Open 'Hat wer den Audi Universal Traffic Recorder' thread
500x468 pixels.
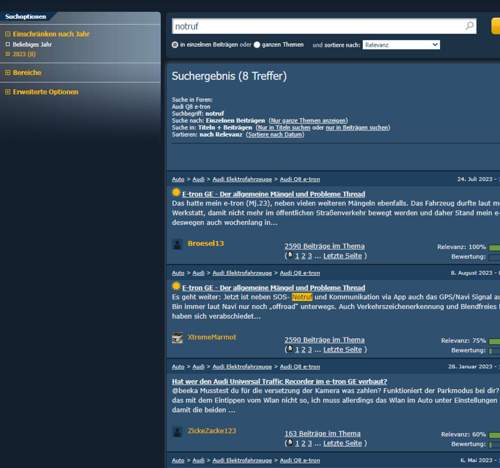coord(279,381)
